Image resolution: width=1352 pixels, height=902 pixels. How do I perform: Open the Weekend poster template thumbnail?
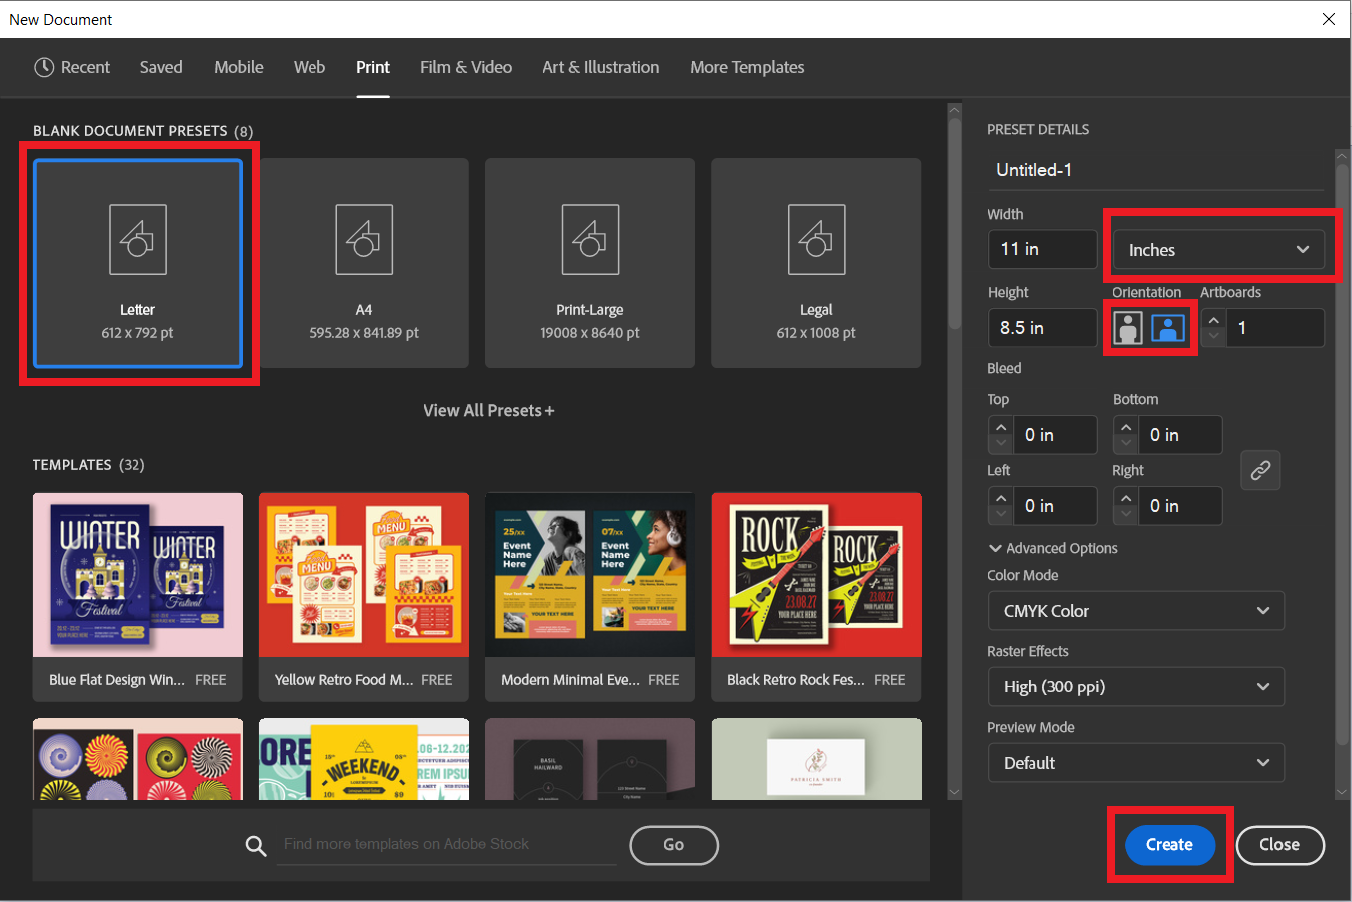(364, 759)
